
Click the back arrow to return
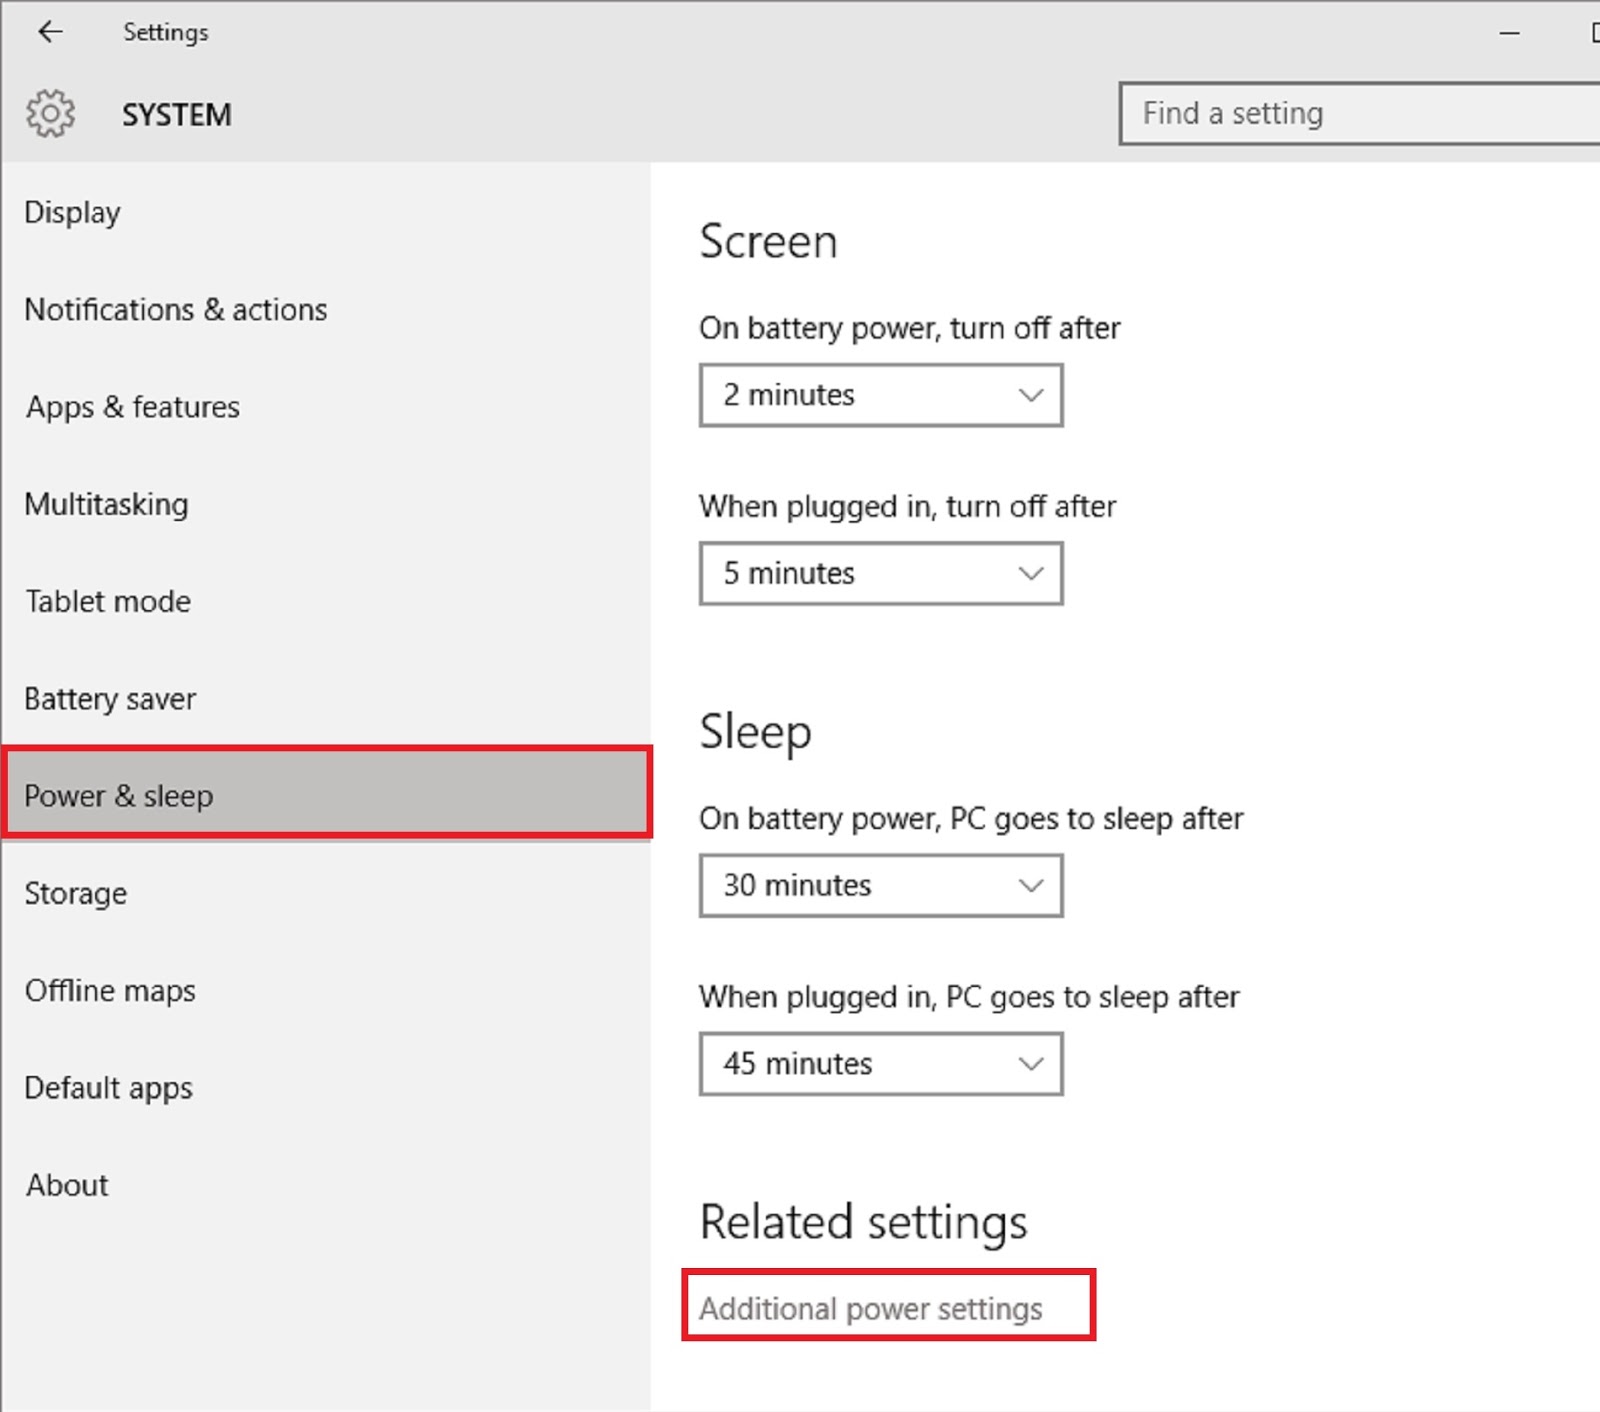tap(50, 31)
